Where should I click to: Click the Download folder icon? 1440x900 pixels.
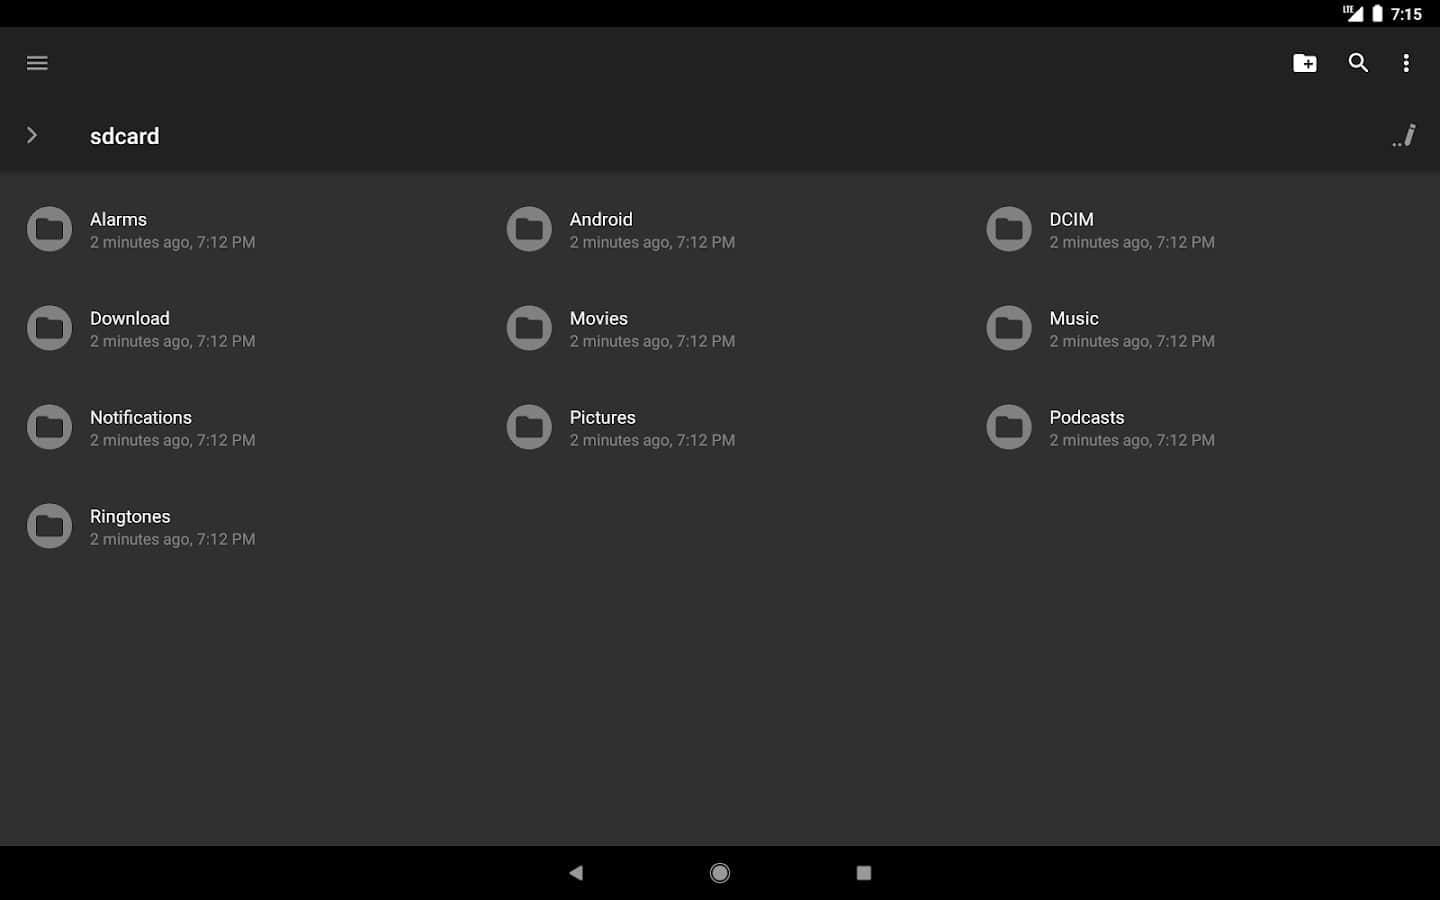click(x=49, y=328)
